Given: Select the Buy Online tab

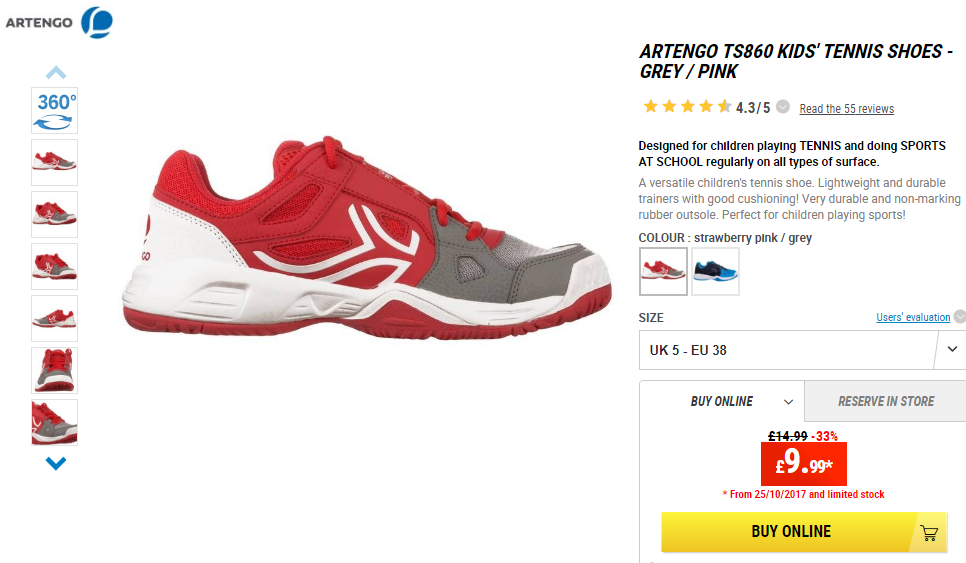Looking at the screenshot, I should pos(722,401).
